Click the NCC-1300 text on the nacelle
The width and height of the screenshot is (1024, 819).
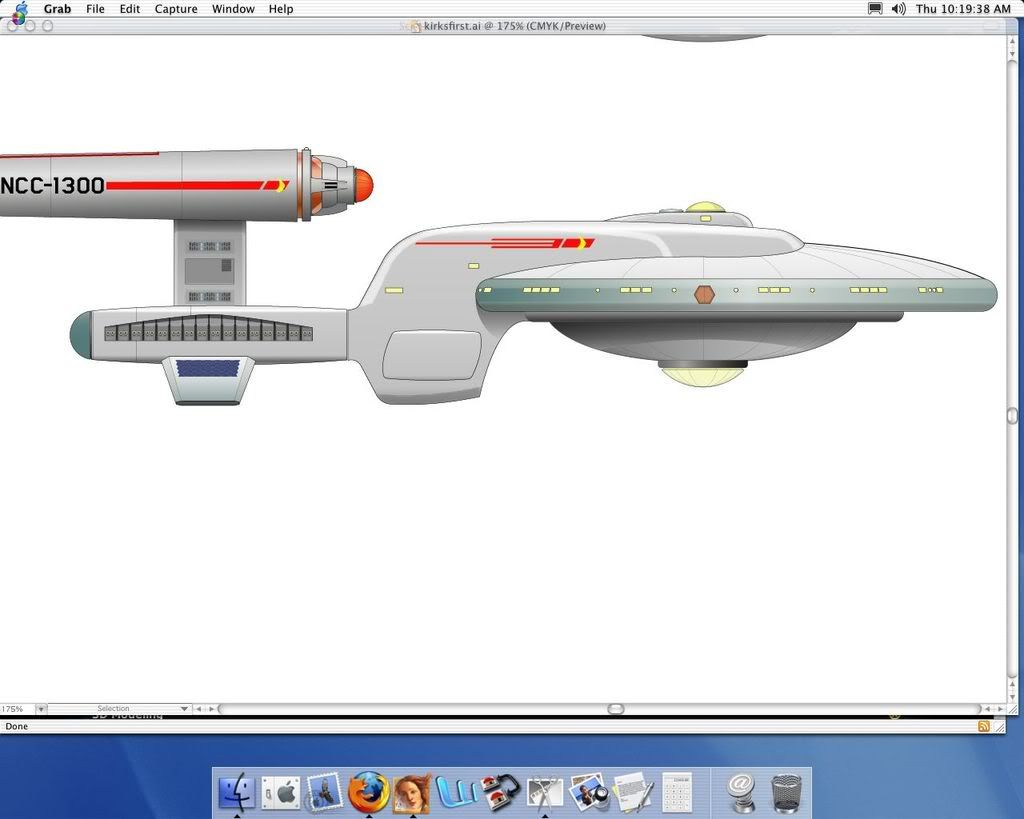coord(52,185)
